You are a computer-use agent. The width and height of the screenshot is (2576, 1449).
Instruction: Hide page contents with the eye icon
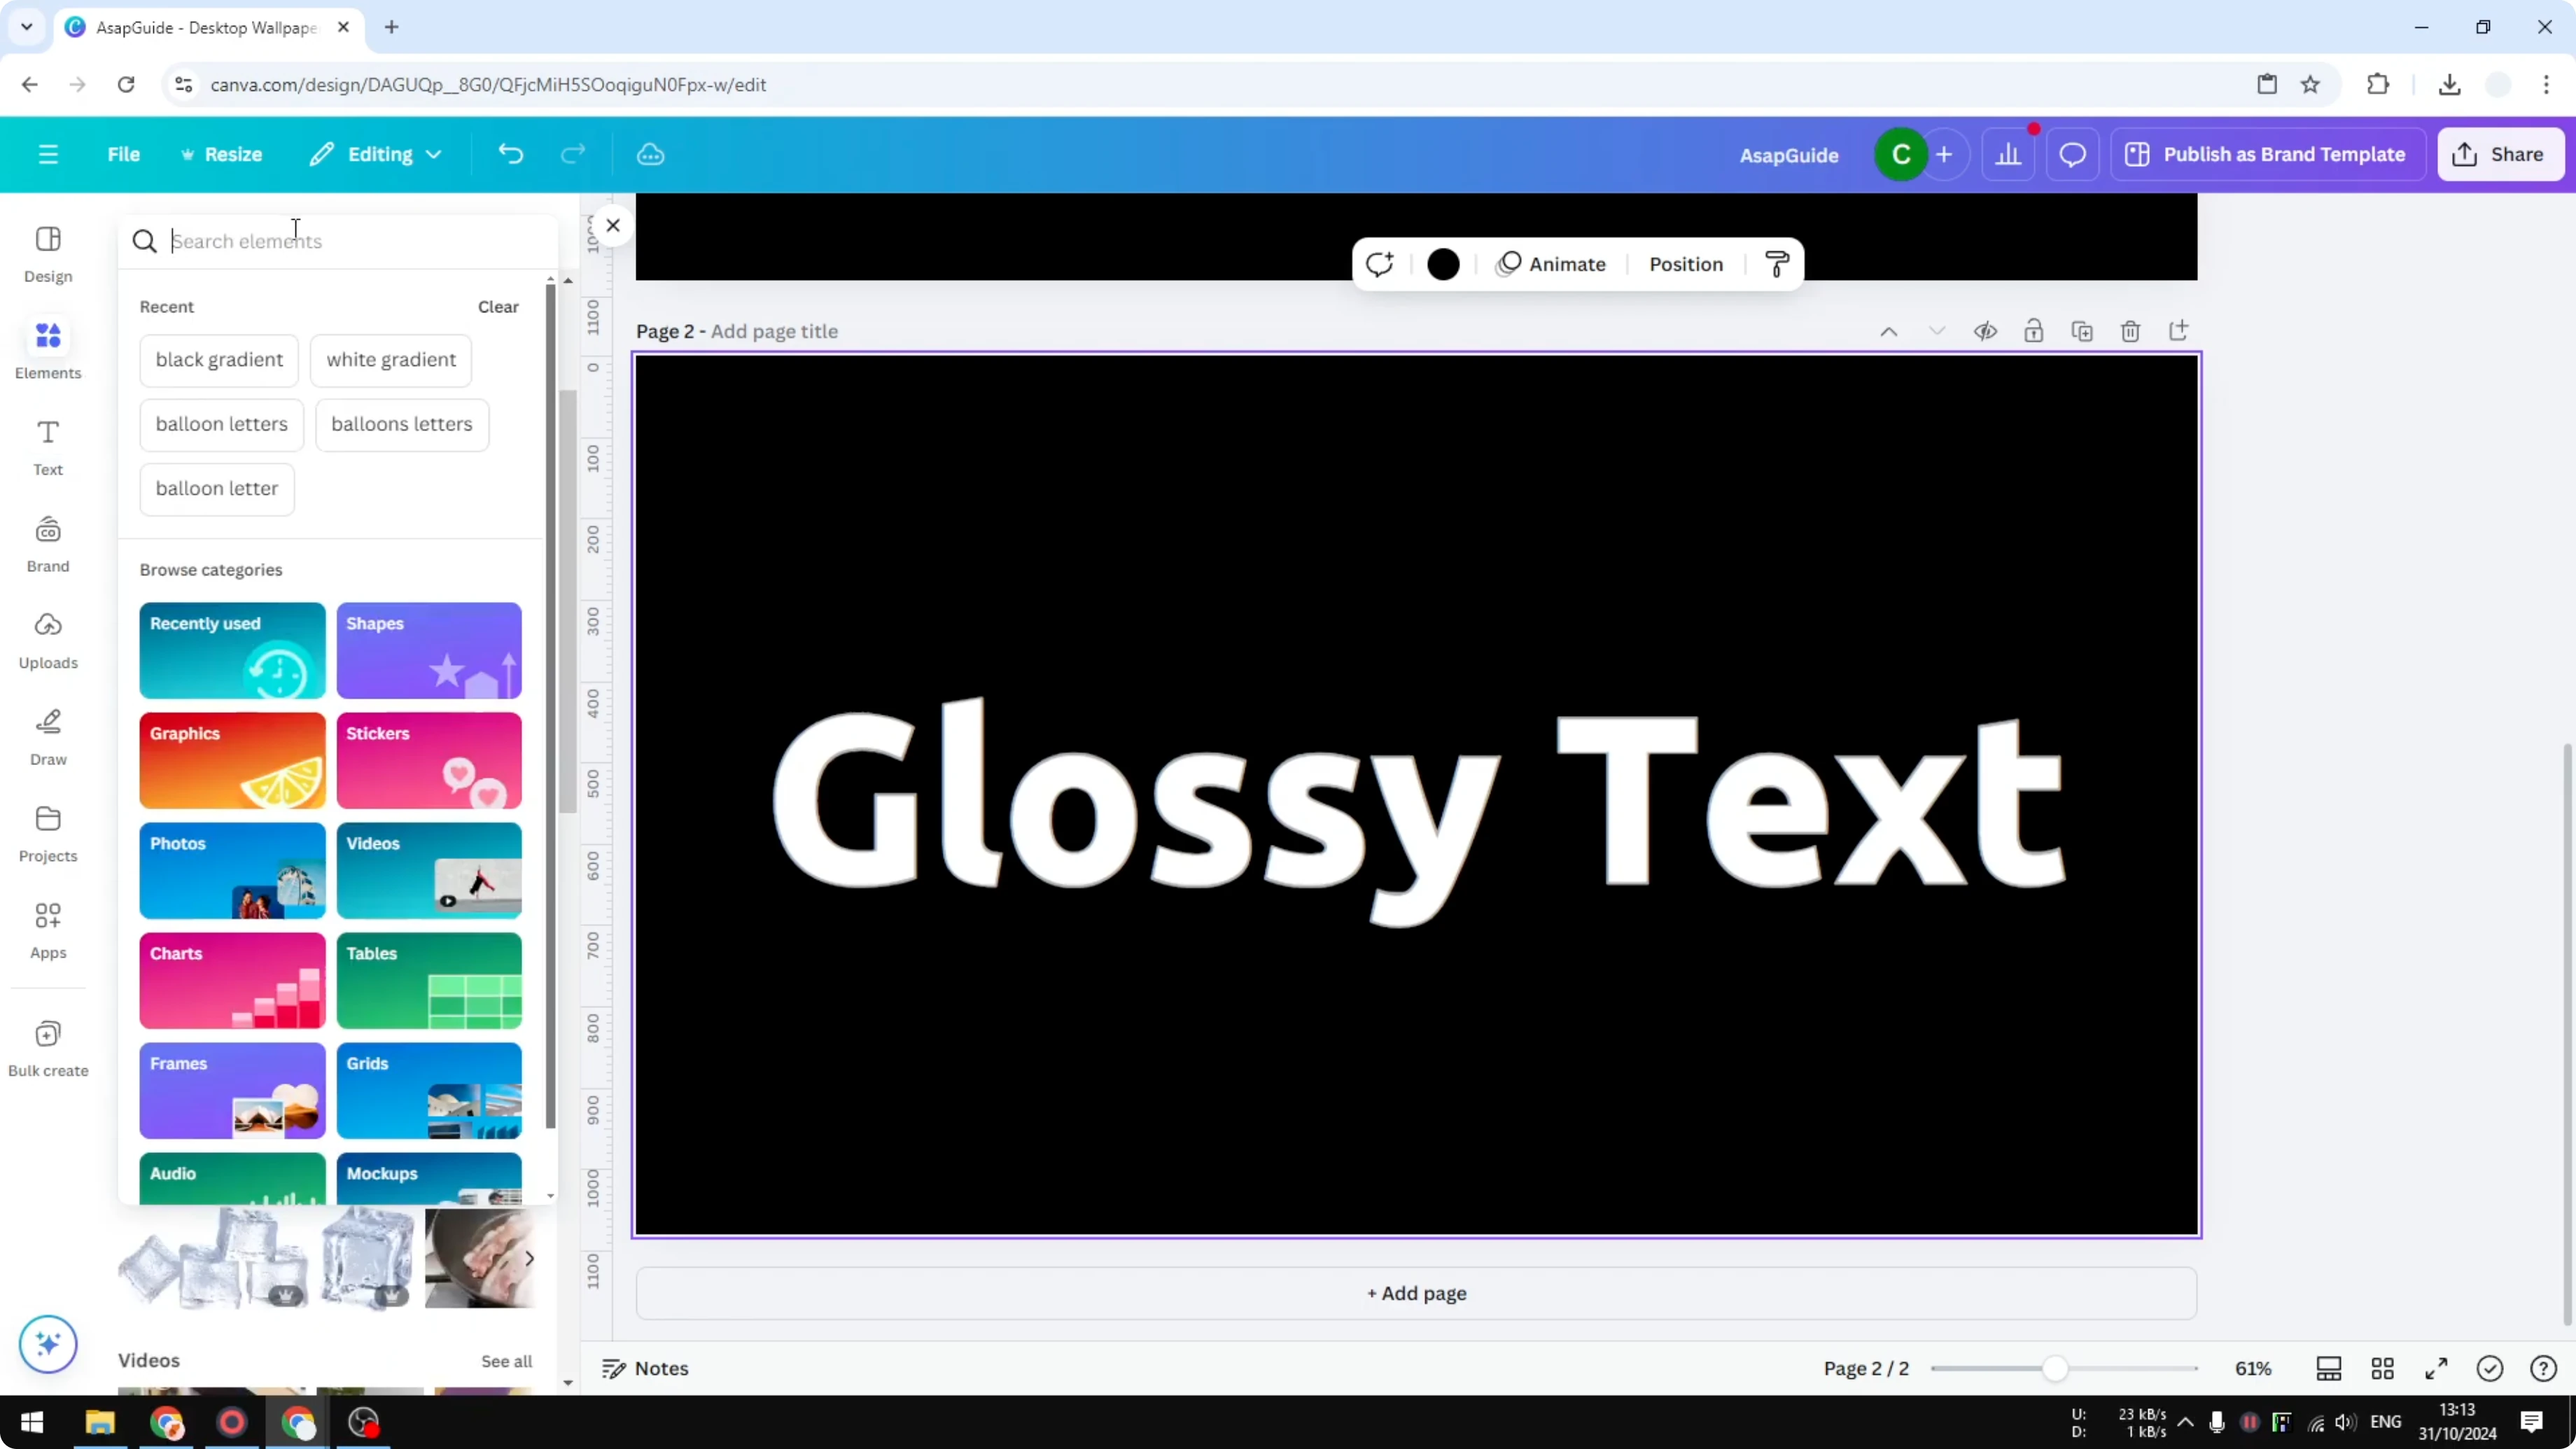(1986, 330)
